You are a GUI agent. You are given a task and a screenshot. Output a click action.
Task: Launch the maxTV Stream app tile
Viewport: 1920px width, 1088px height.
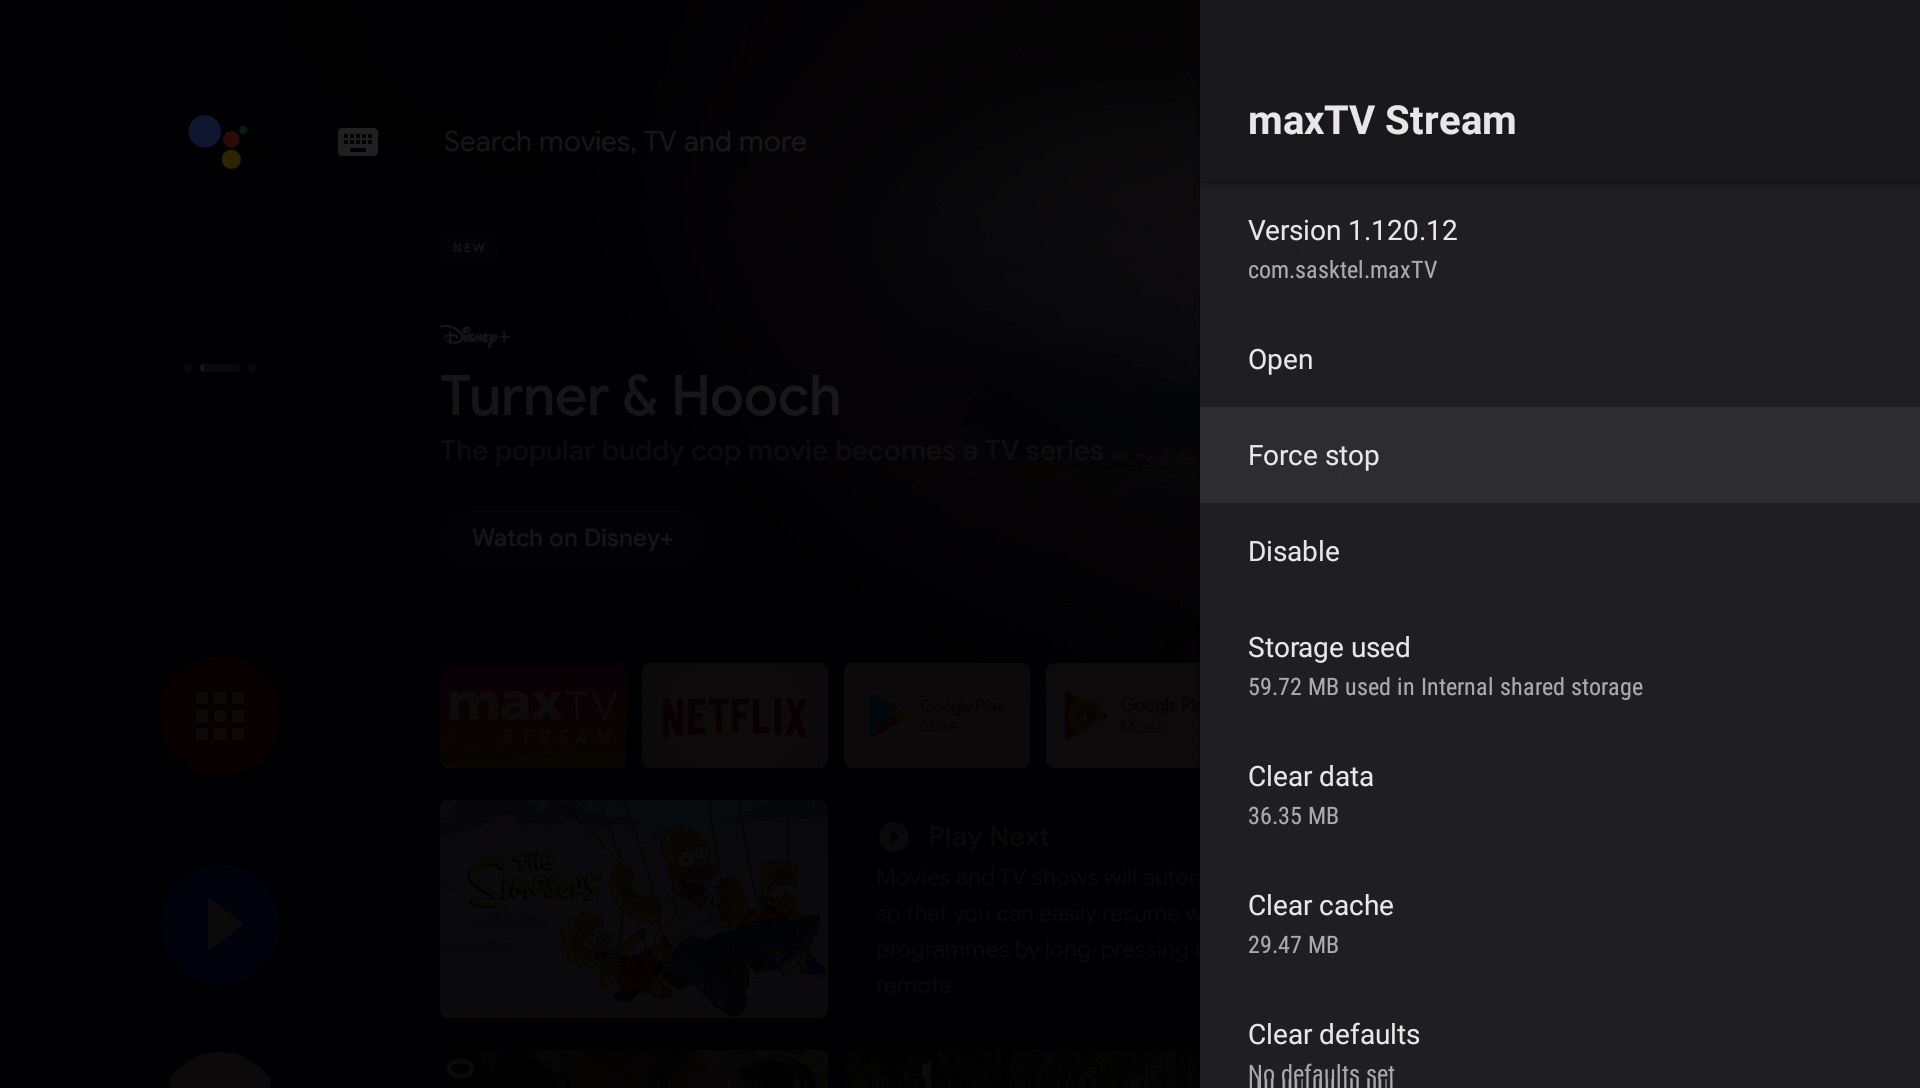tap(531, 714)
